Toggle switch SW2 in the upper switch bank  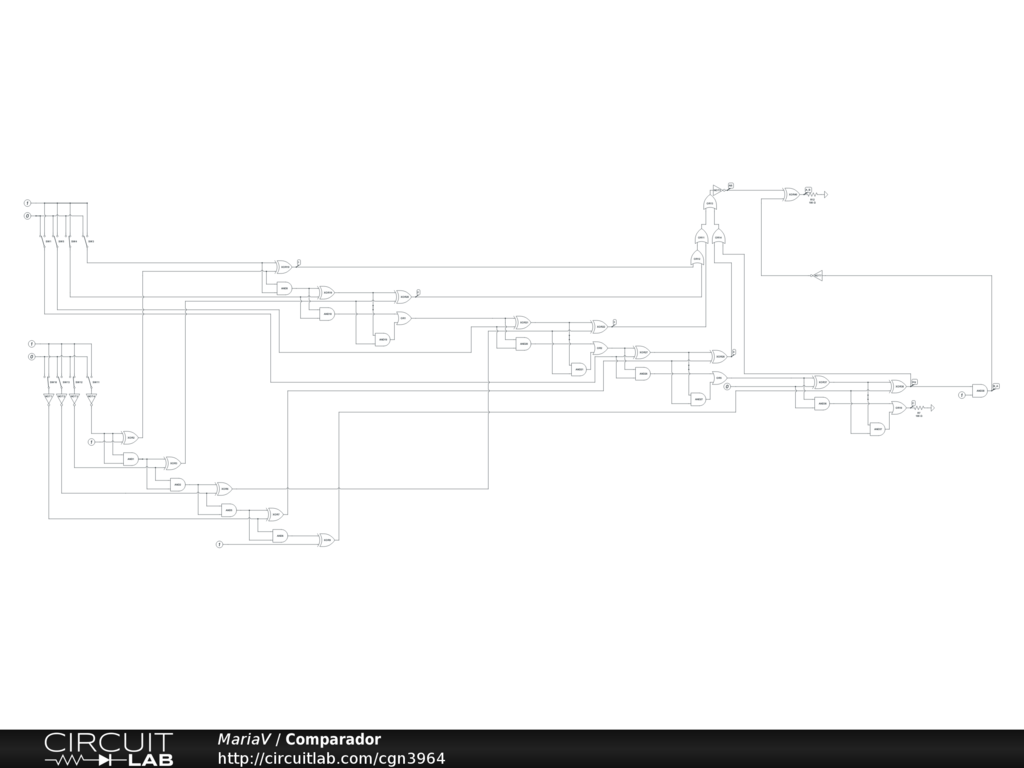pyautogui.click(x=58, y=241)
